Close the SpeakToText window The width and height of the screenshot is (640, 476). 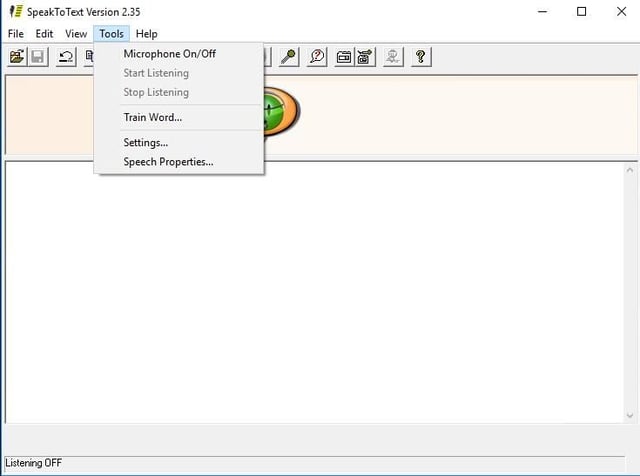pos(621,11)
